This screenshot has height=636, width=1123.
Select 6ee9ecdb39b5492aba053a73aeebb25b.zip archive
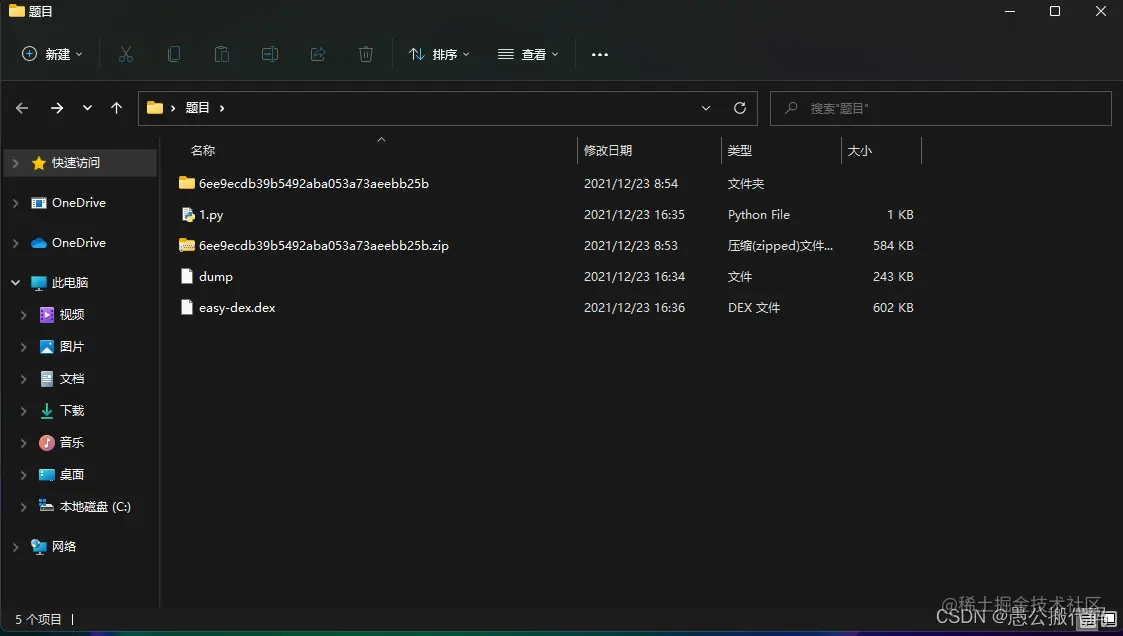pos(324,246)
